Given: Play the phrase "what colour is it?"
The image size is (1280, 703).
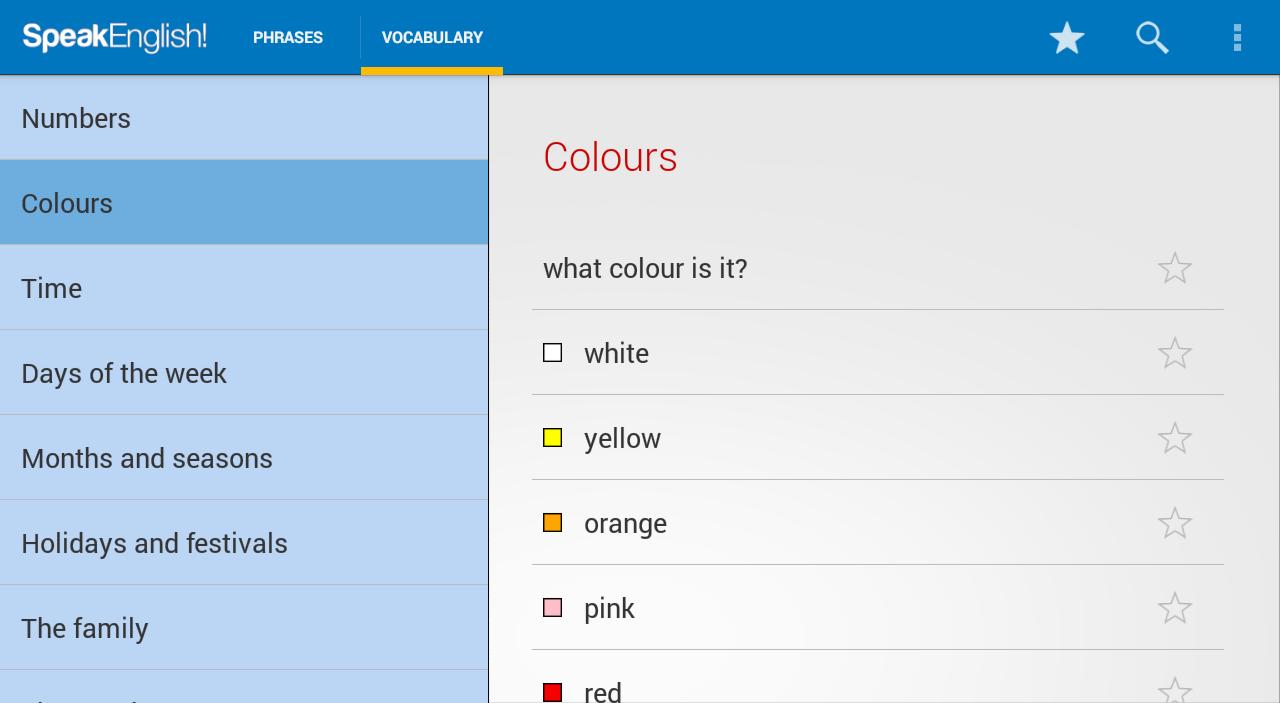Looking at the screenshot, I should pos(645,268).
